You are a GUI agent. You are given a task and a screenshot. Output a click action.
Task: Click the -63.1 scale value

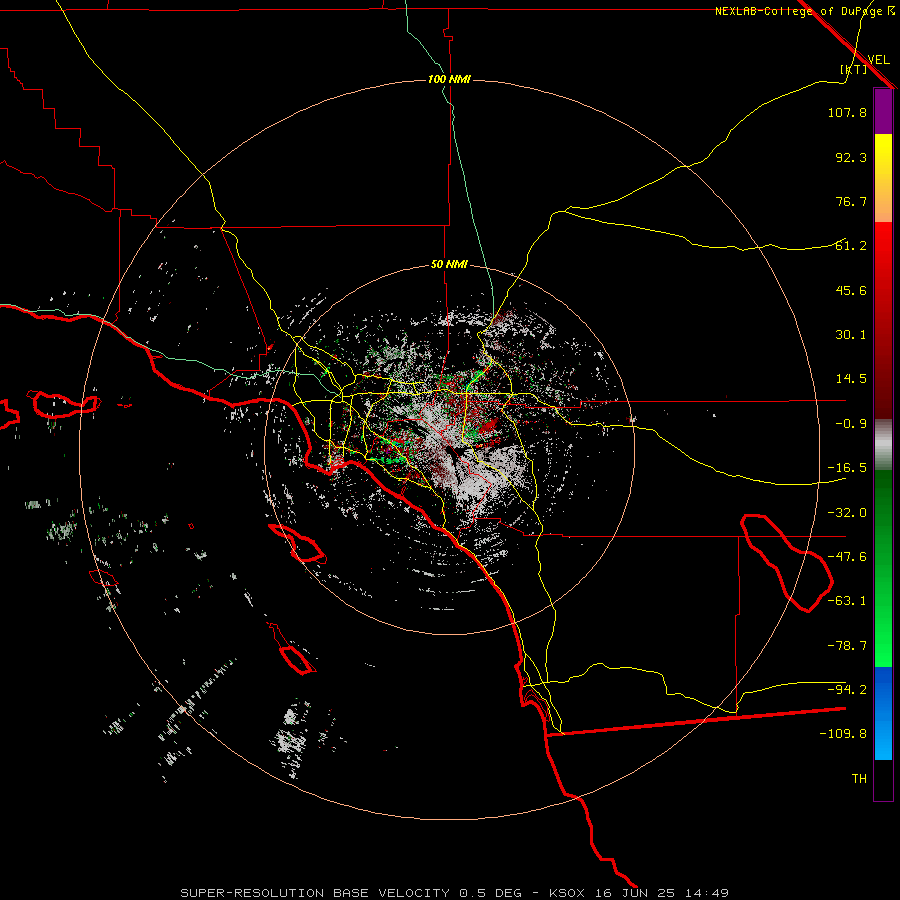point(847,601)
